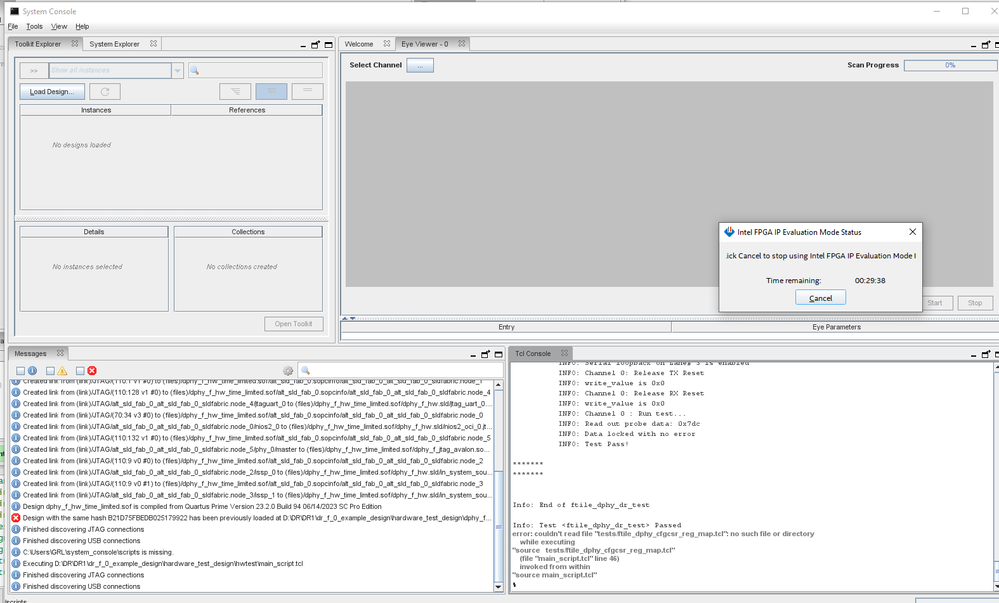999x603 pixels.
Task: Click the tree hierarchy view icon in Toolkit Explorer
Action: point(235,91)
